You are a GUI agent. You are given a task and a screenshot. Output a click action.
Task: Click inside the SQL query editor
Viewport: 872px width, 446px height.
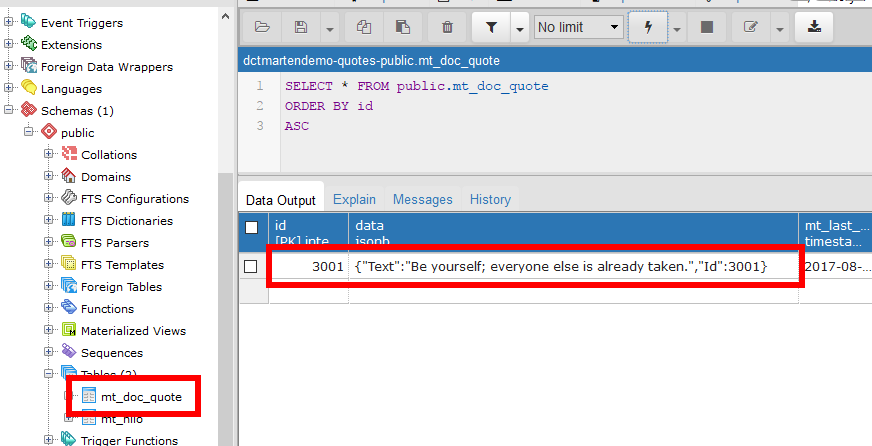pos(576,122)
